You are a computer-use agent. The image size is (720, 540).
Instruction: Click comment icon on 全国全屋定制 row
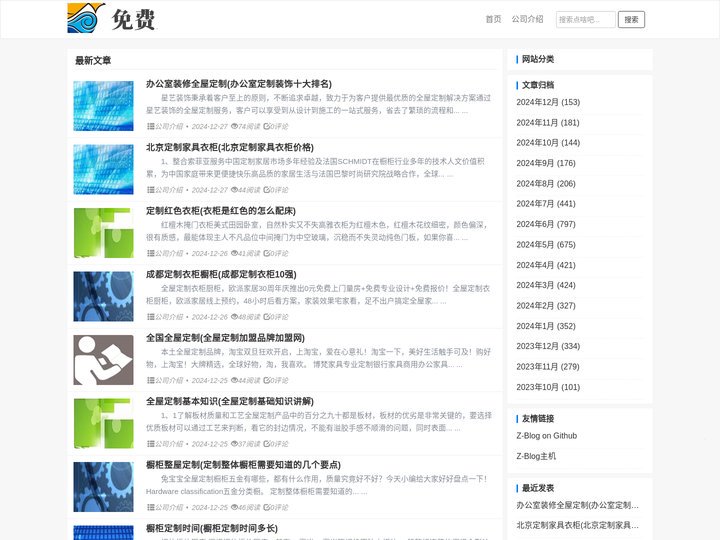(266, 380)
